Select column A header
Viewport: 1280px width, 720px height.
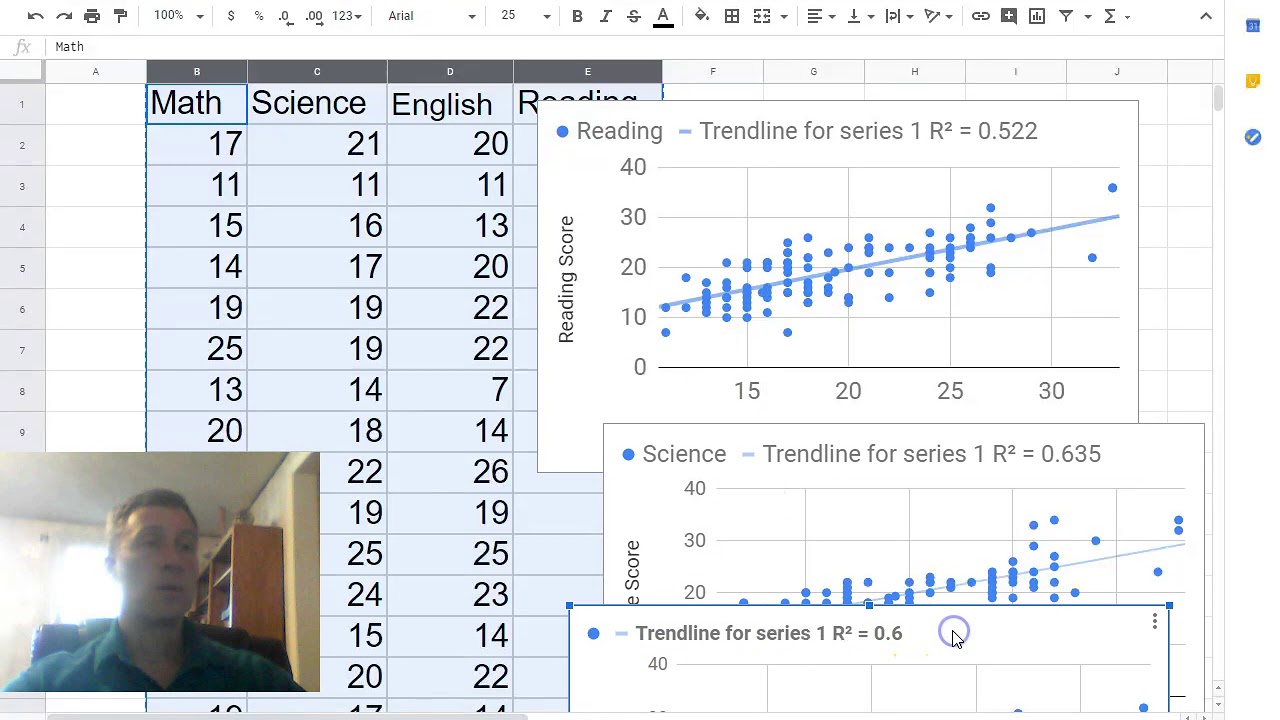pos(95,72)
